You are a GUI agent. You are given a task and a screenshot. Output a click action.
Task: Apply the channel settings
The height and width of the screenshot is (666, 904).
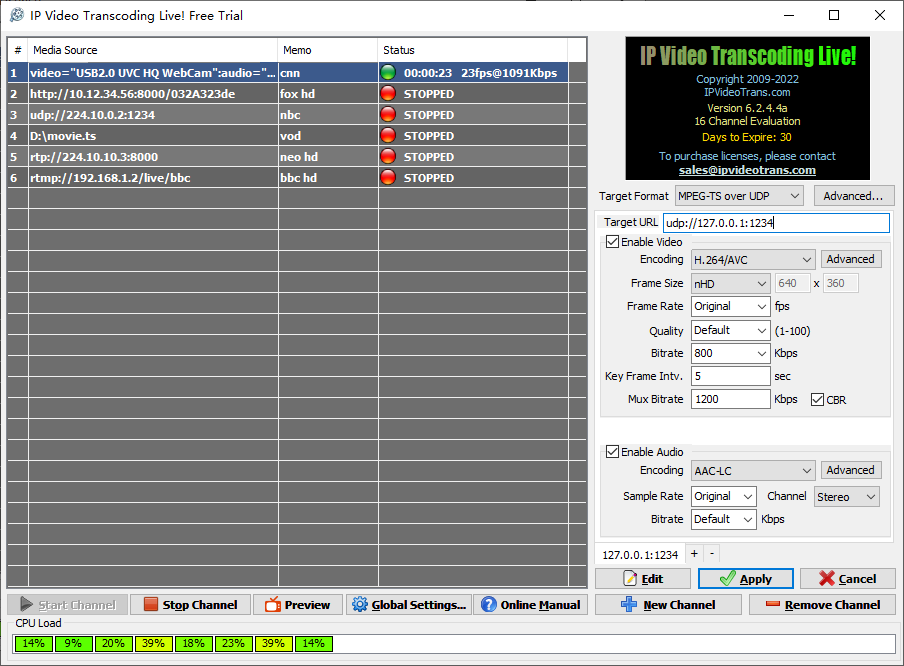pos(745,578)
